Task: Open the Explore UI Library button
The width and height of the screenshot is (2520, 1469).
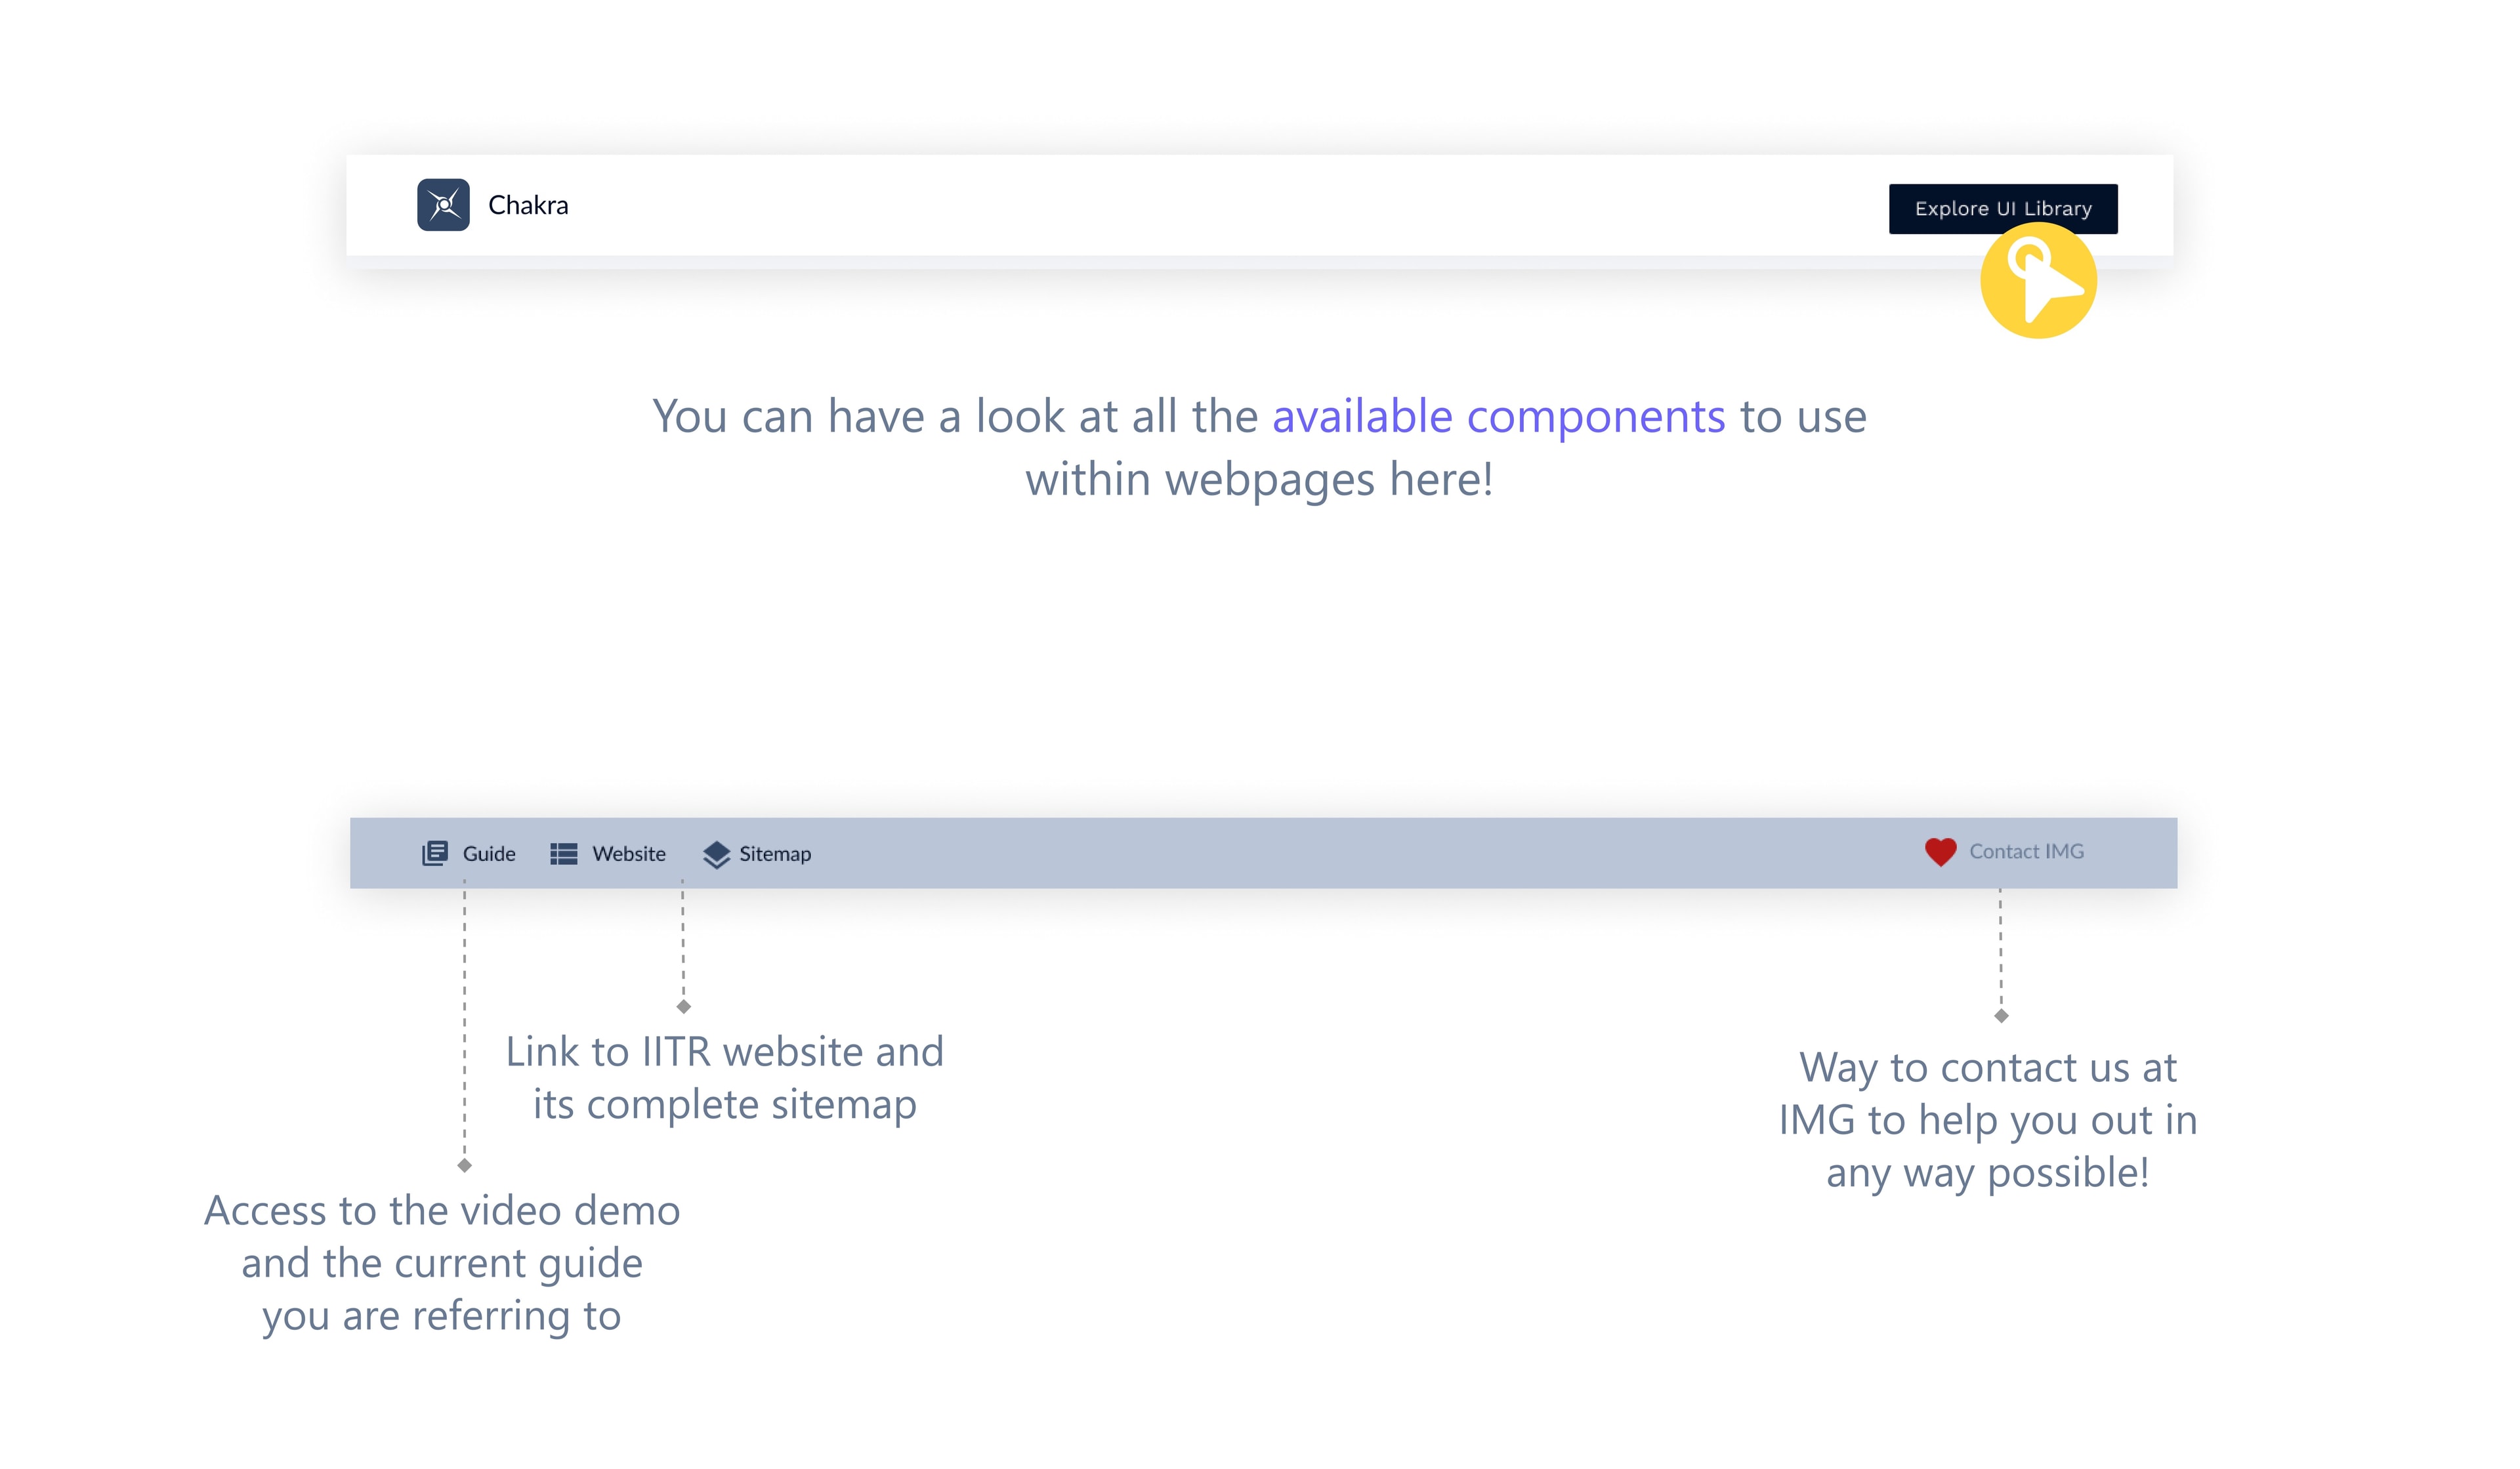Action: (x=2003, y=209)
